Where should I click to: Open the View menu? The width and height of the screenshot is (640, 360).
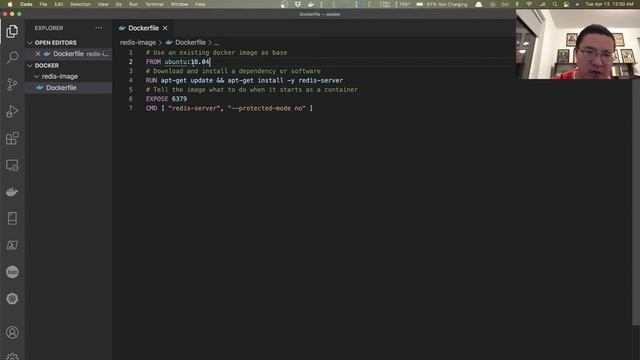(x=103, y=4)
